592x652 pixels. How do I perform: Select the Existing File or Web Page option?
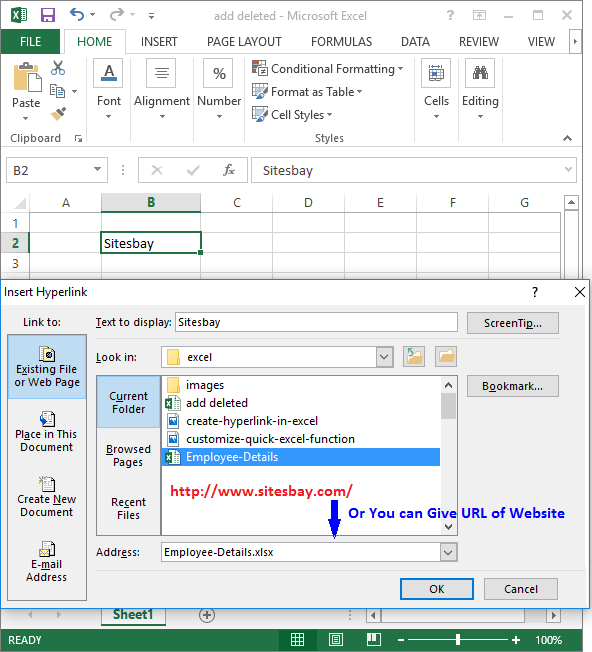(x=47, y=367)
